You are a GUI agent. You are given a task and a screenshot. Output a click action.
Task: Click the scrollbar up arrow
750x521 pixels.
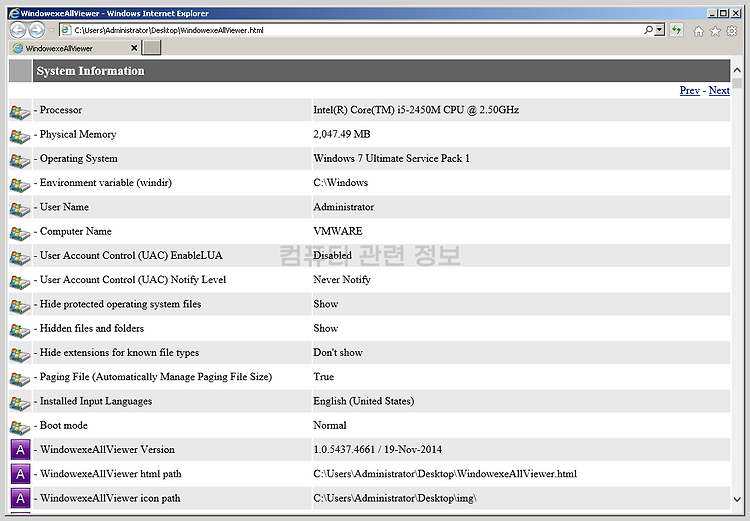(737, 70)
